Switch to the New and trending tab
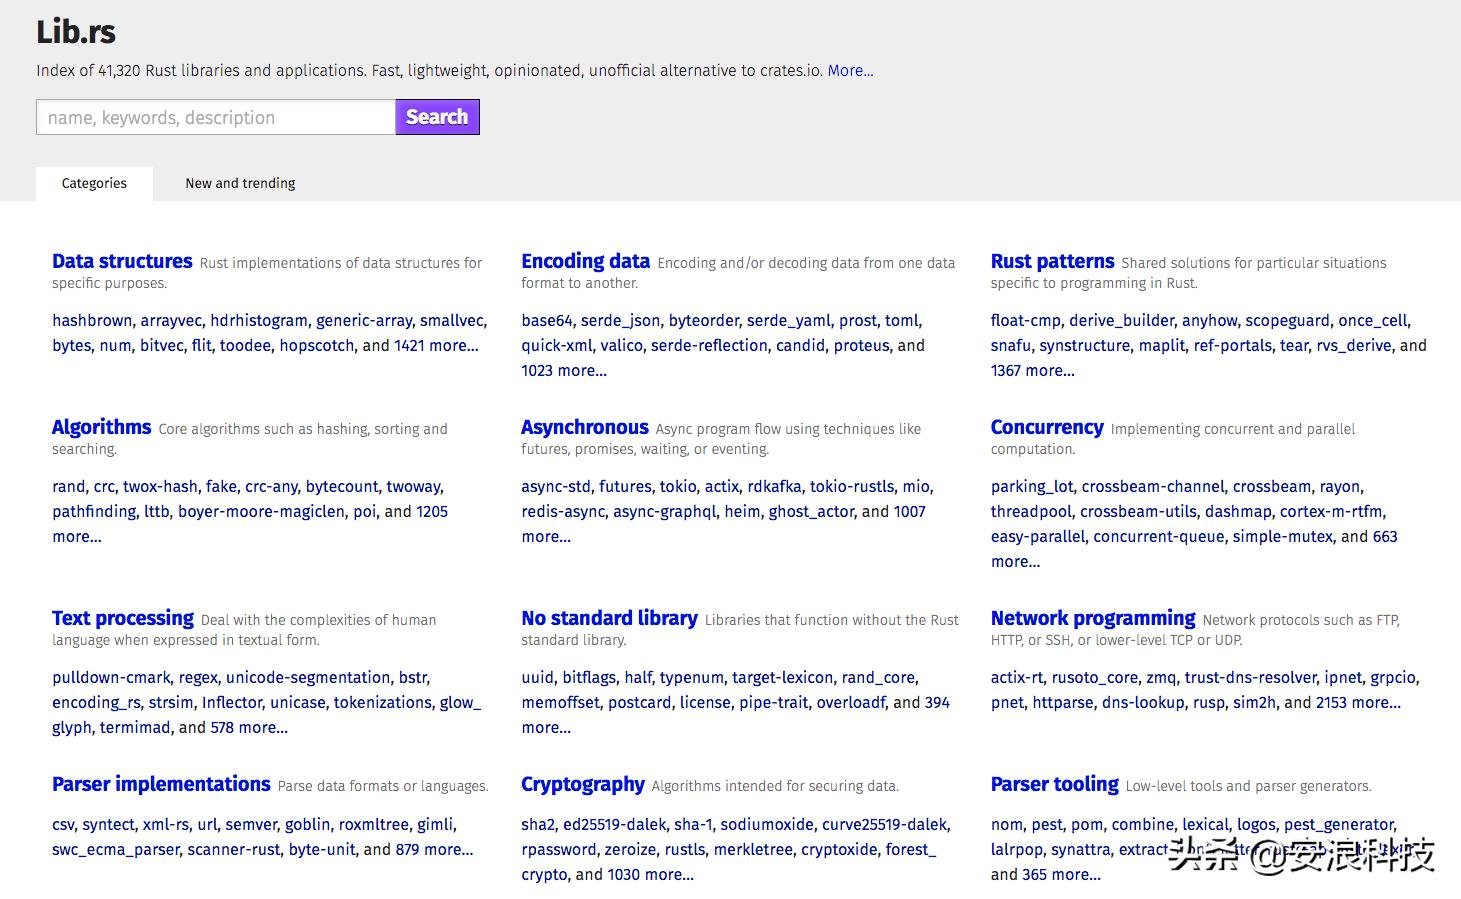Viewport: 1461px width, 899px height. click(240, 183)
